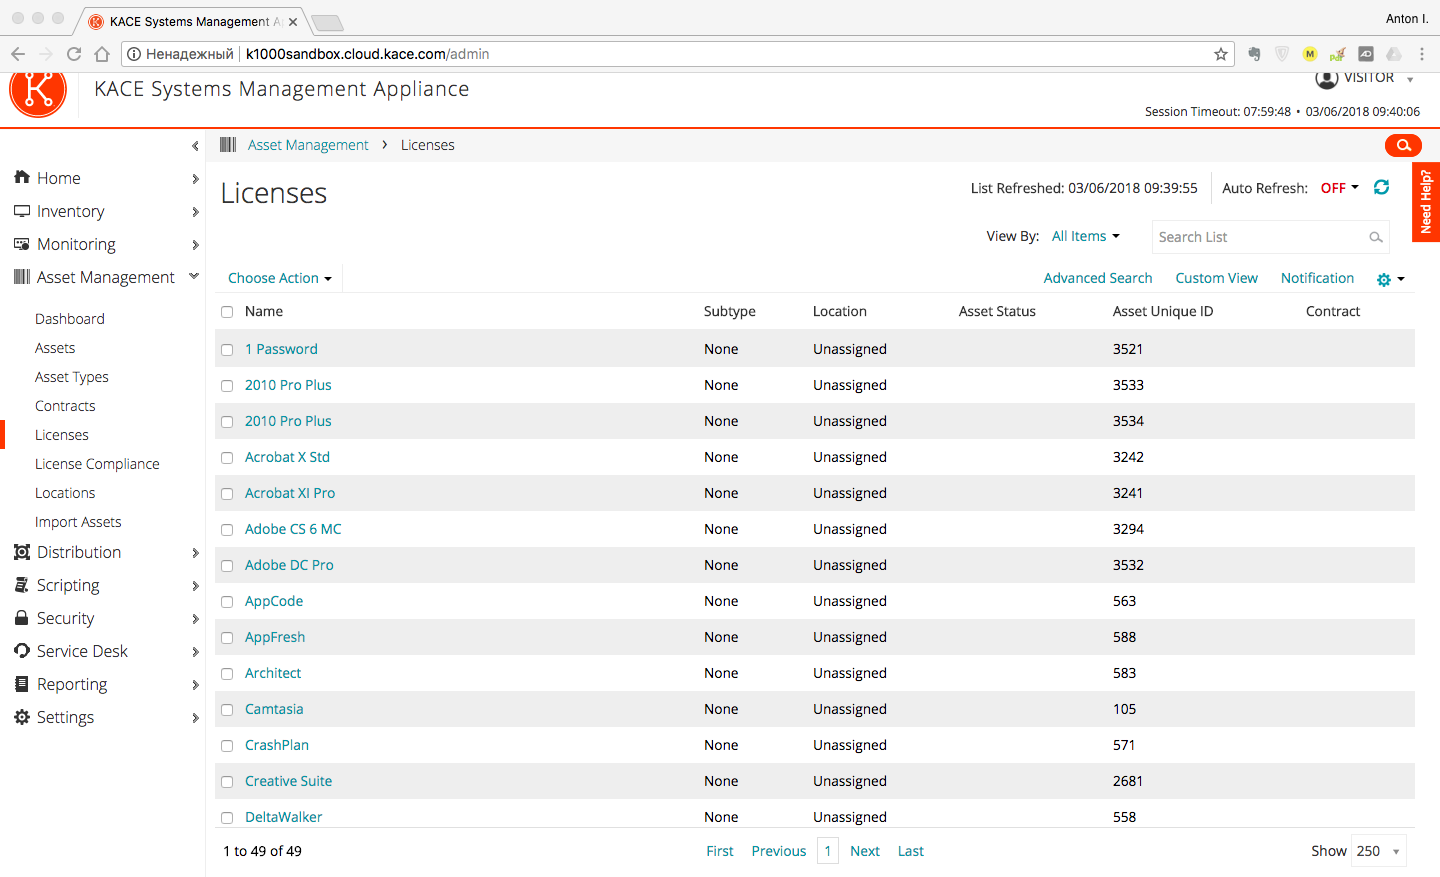Click the Inventory monitor icon
The image size is (1440, 877).
(22, 211)
